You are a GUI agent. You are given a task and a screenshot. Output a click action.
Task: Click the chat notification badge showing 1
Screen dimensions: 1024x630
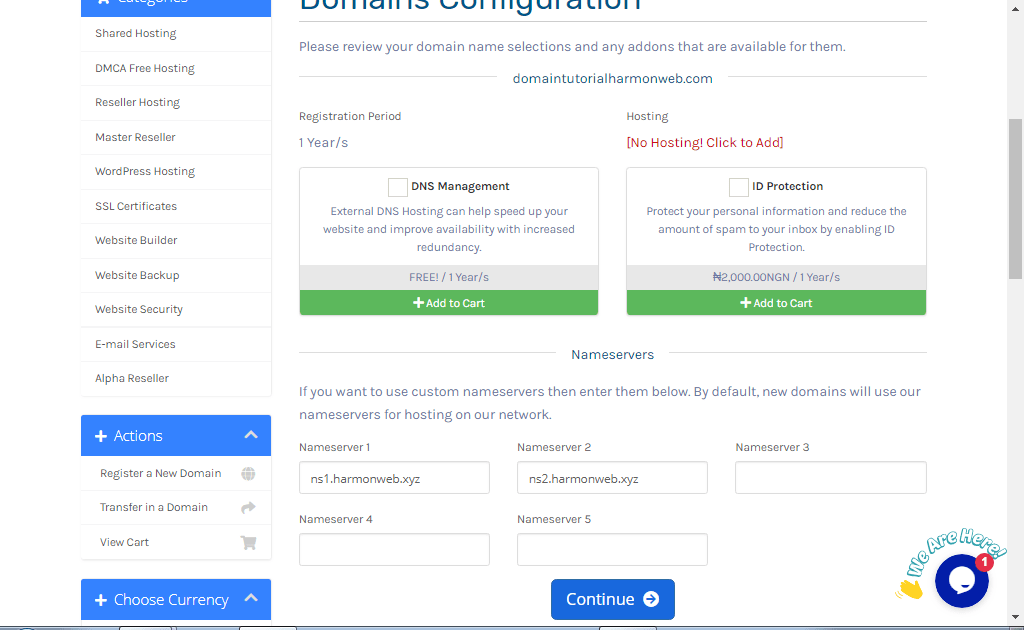984,562
